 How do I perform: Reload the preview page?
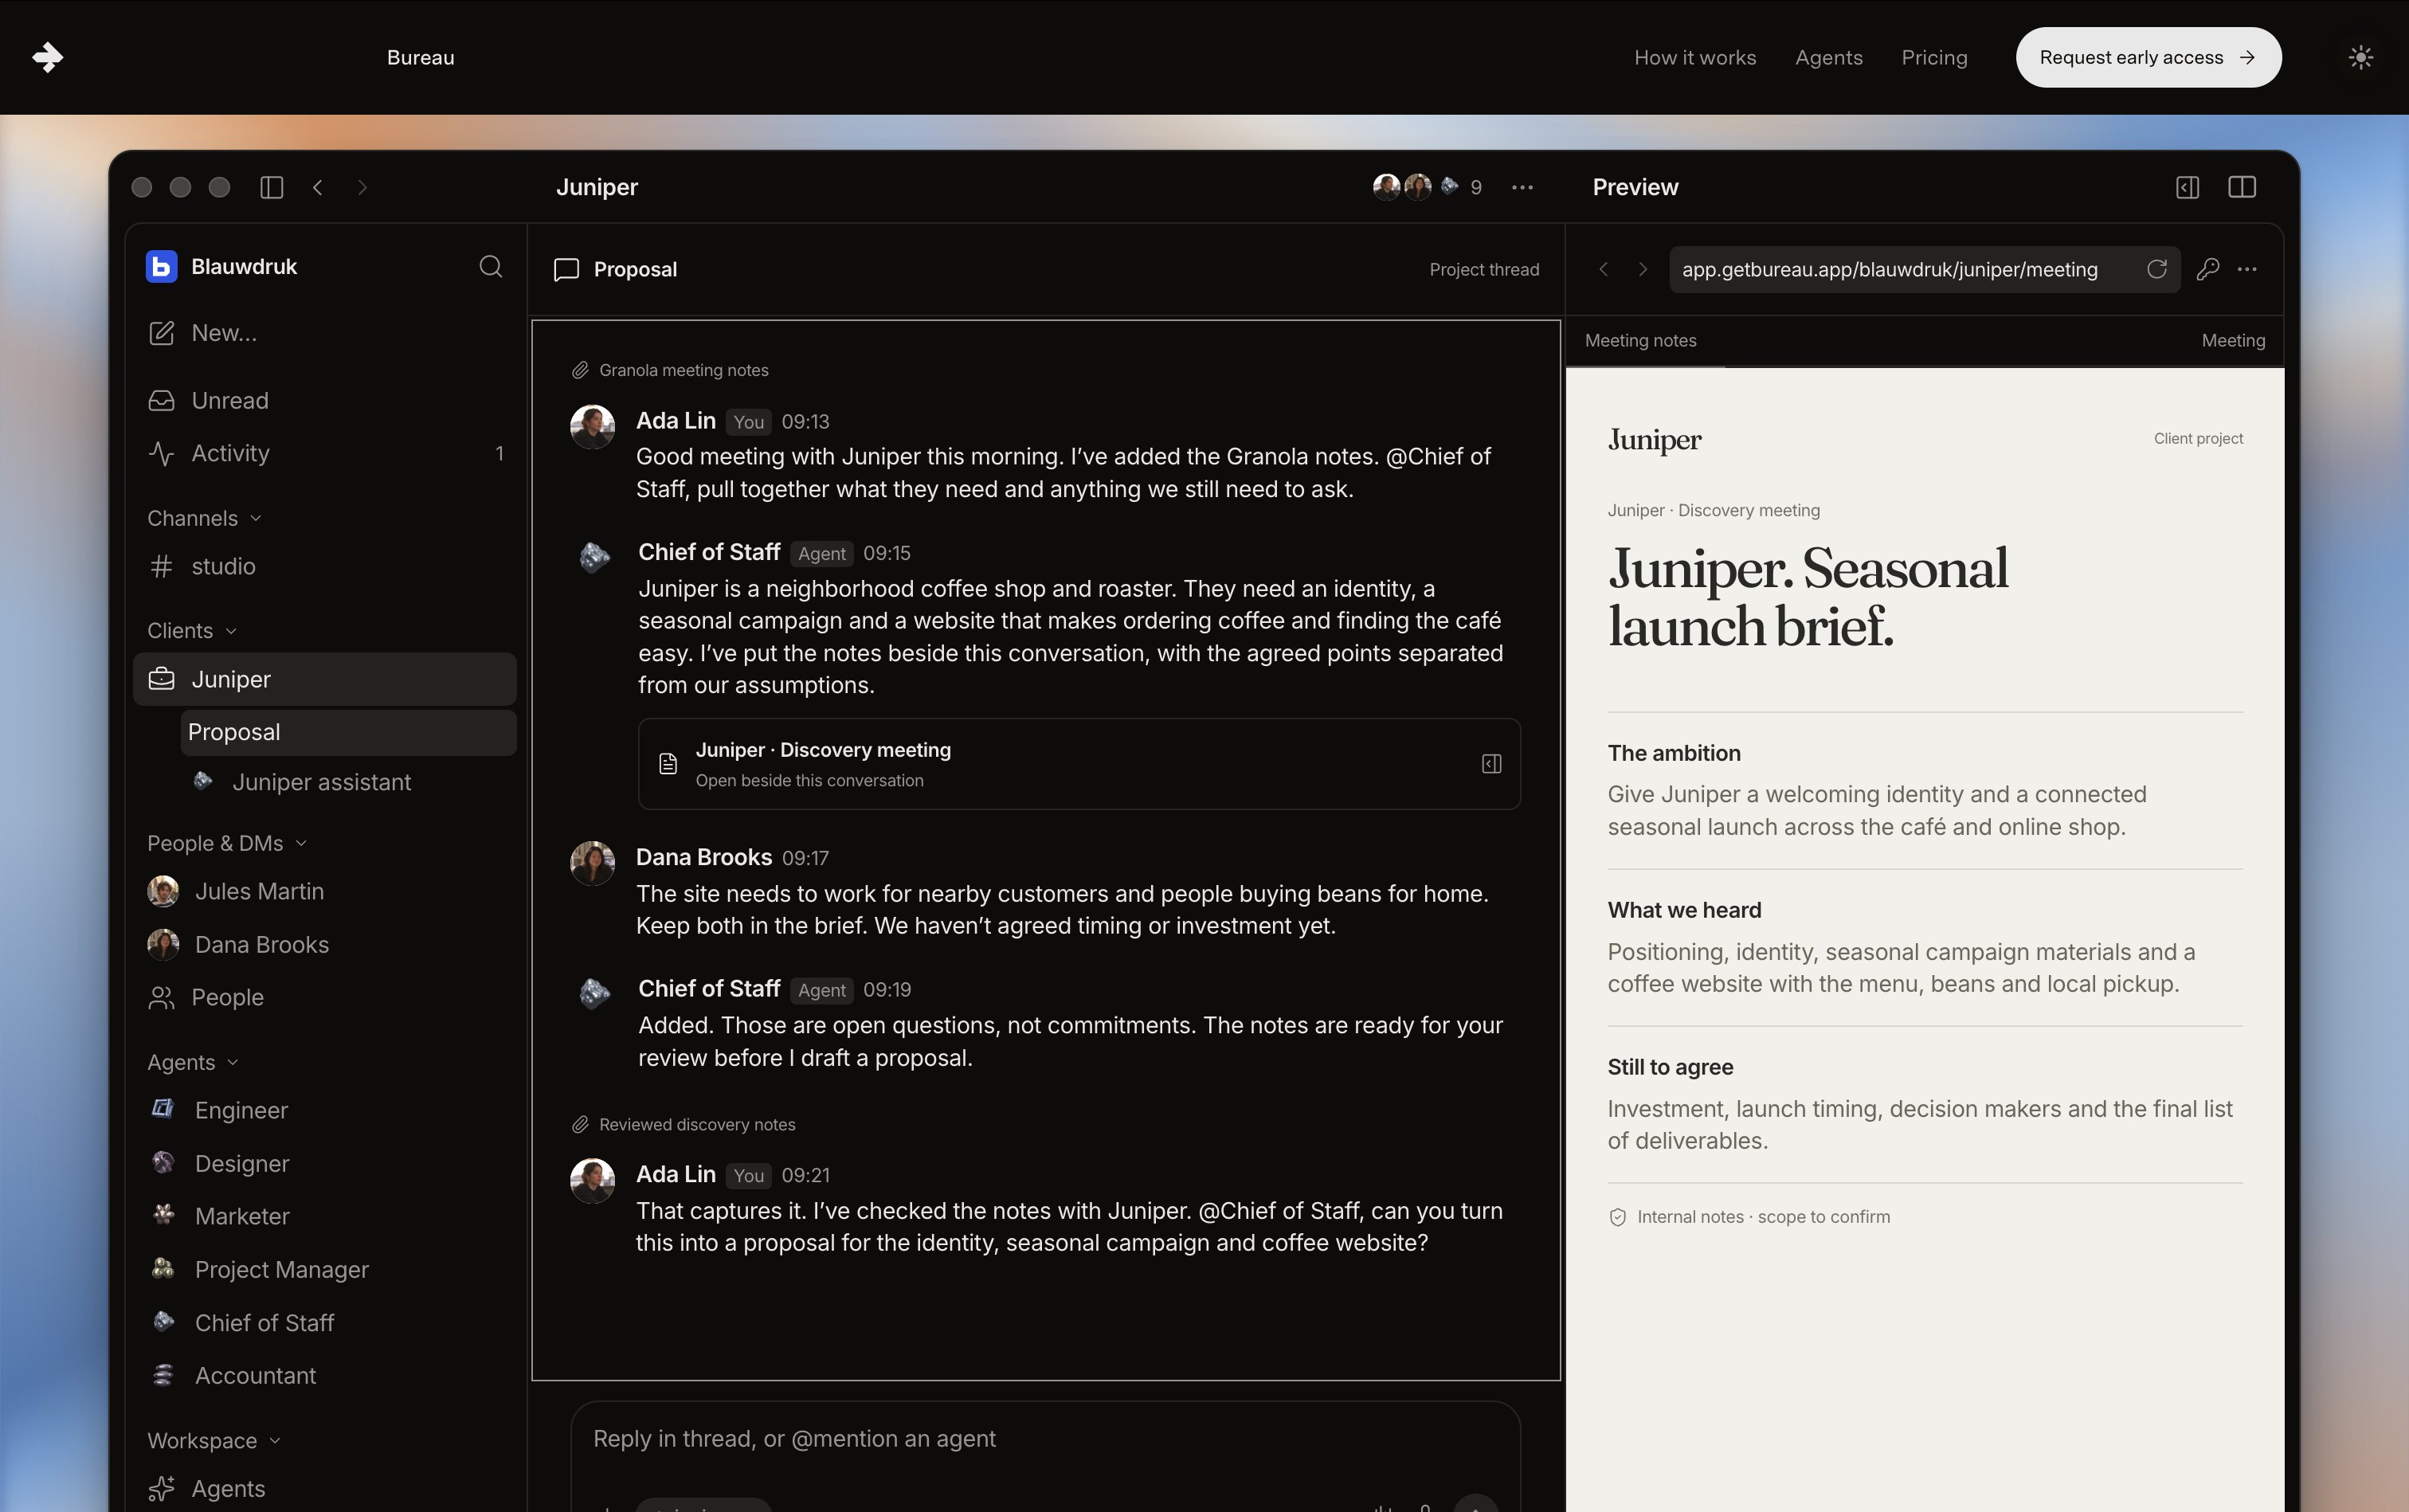pos(2156,269)
